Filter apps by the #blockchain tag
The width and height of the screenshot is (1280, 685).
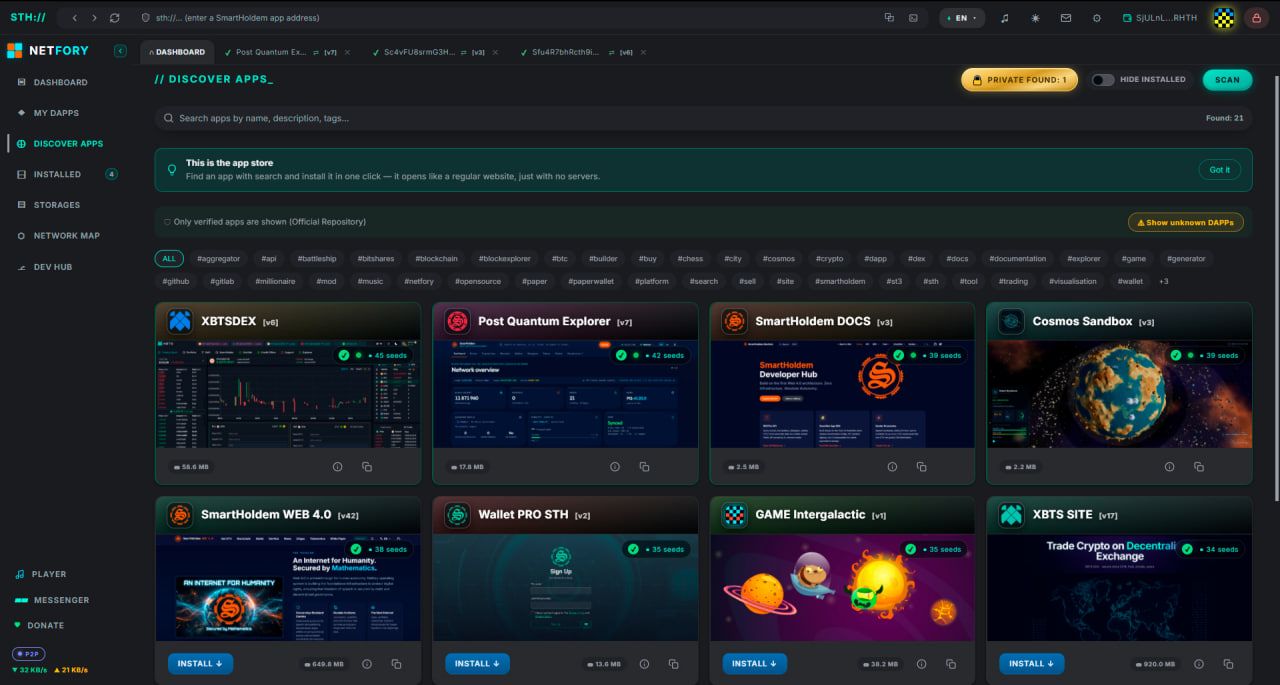[436, 258]
